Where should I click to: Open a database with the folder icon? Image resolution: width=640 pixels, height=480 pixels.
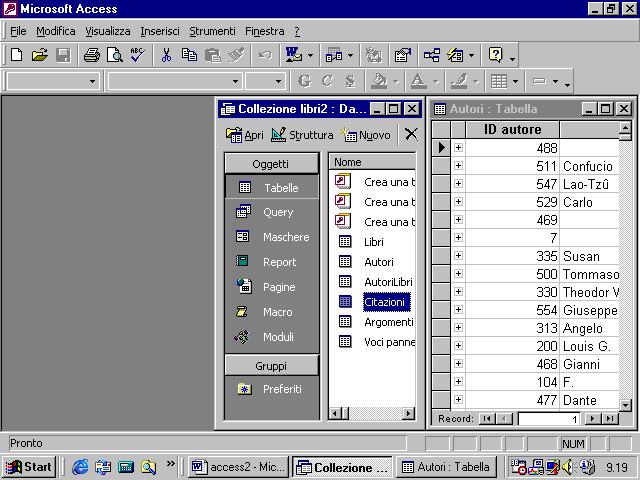tap(40, 55)
